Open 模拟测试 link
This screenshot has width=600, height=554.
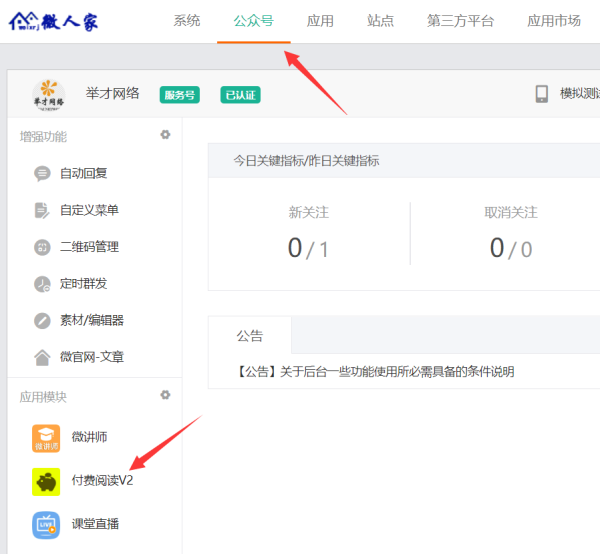[x=580, y=93]
